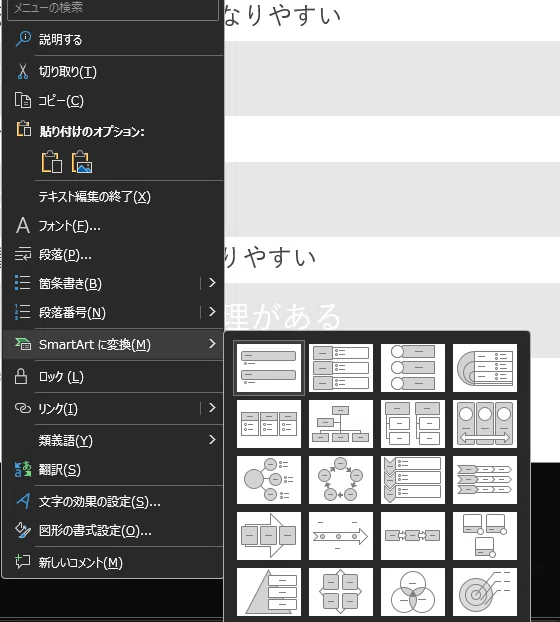Select the basic cycle SmartArt layout
Viewport: 560px width, 622px height.
341,480
